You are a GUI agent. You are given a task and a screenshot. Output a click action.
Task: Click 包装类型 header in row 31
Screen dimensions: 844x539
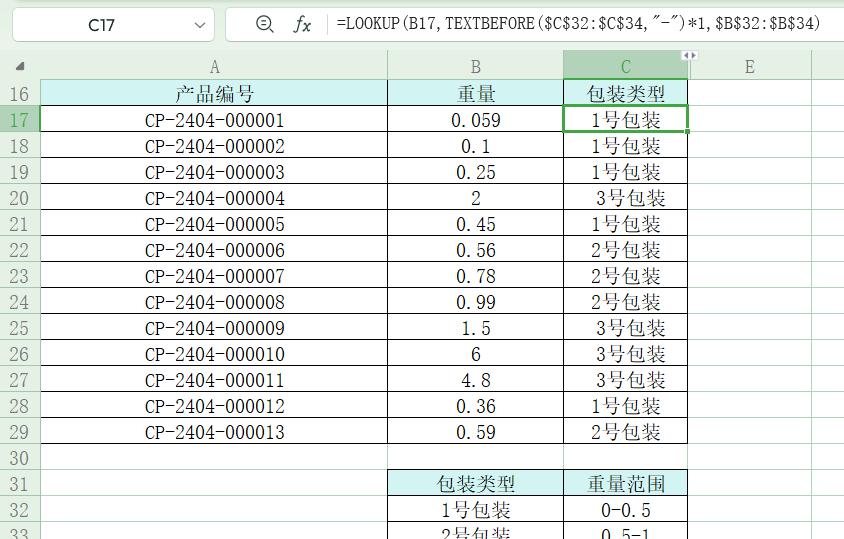[475, 483]
